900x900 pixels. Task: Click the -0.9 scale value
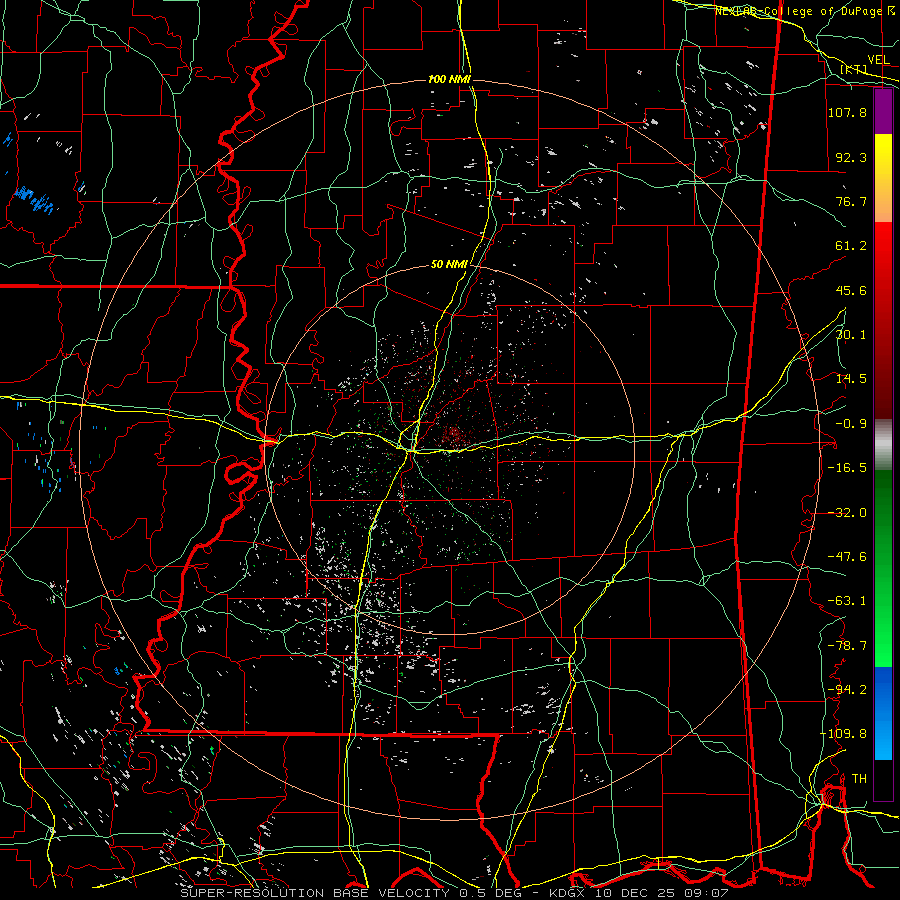pyautogui.click(x=851, y=424)
